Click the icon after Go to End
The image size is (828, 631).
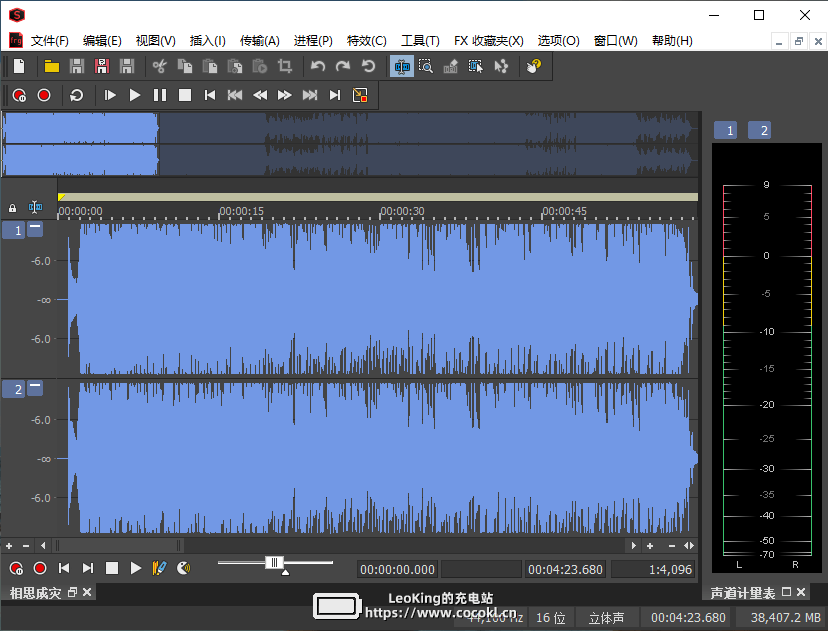click(360, 95)
